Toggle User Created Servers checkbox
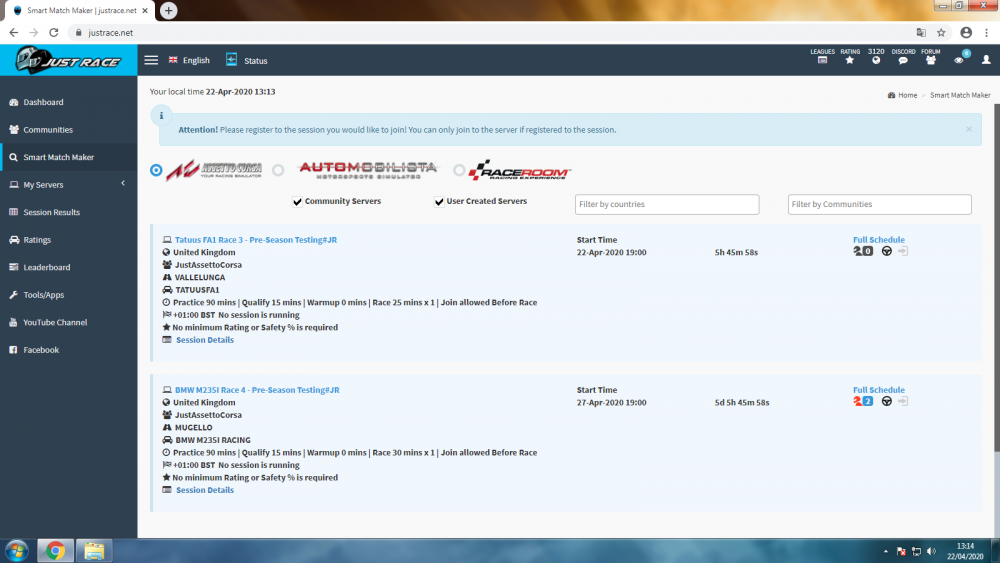1000x563 pixels. 439,201
